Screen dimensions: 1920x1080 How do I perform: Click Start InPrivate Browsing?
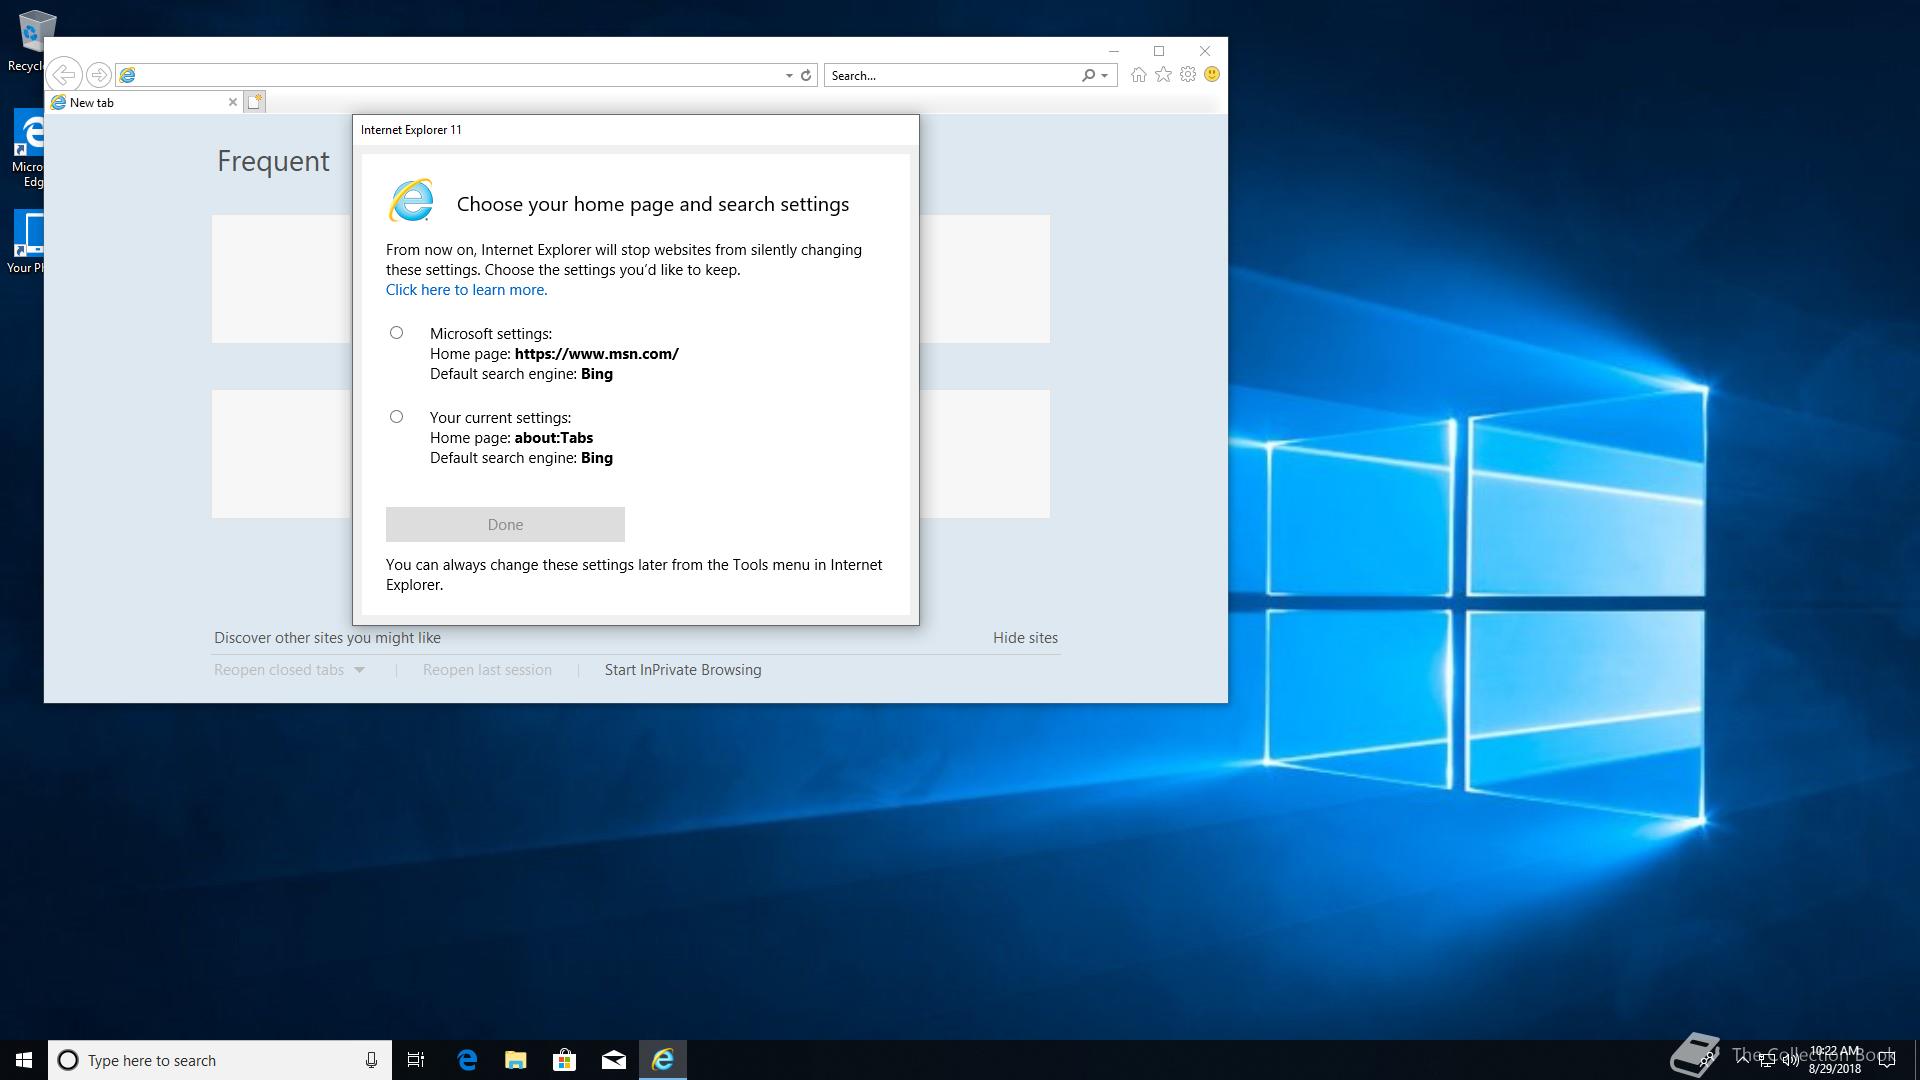tap(683, 670)
